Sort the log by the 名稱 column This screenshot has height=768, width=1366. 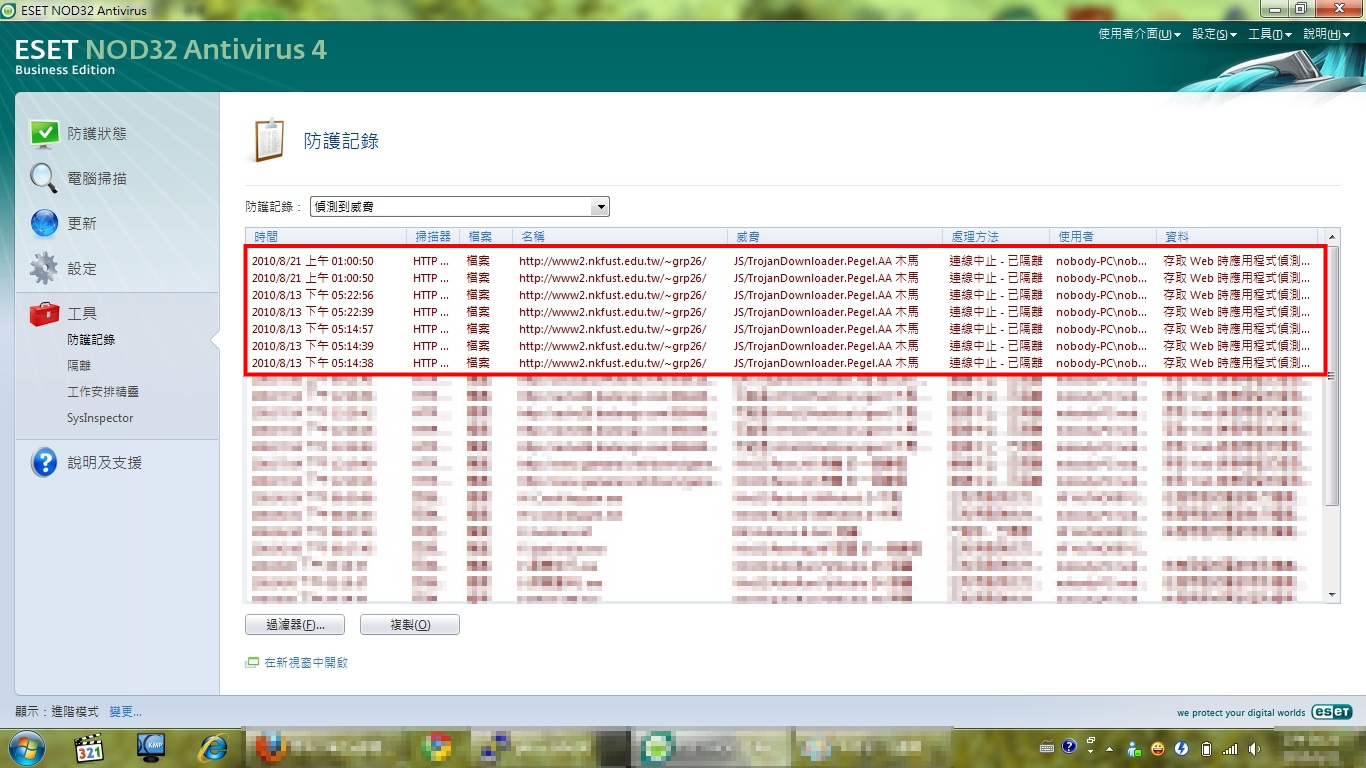tap(620, 237)
